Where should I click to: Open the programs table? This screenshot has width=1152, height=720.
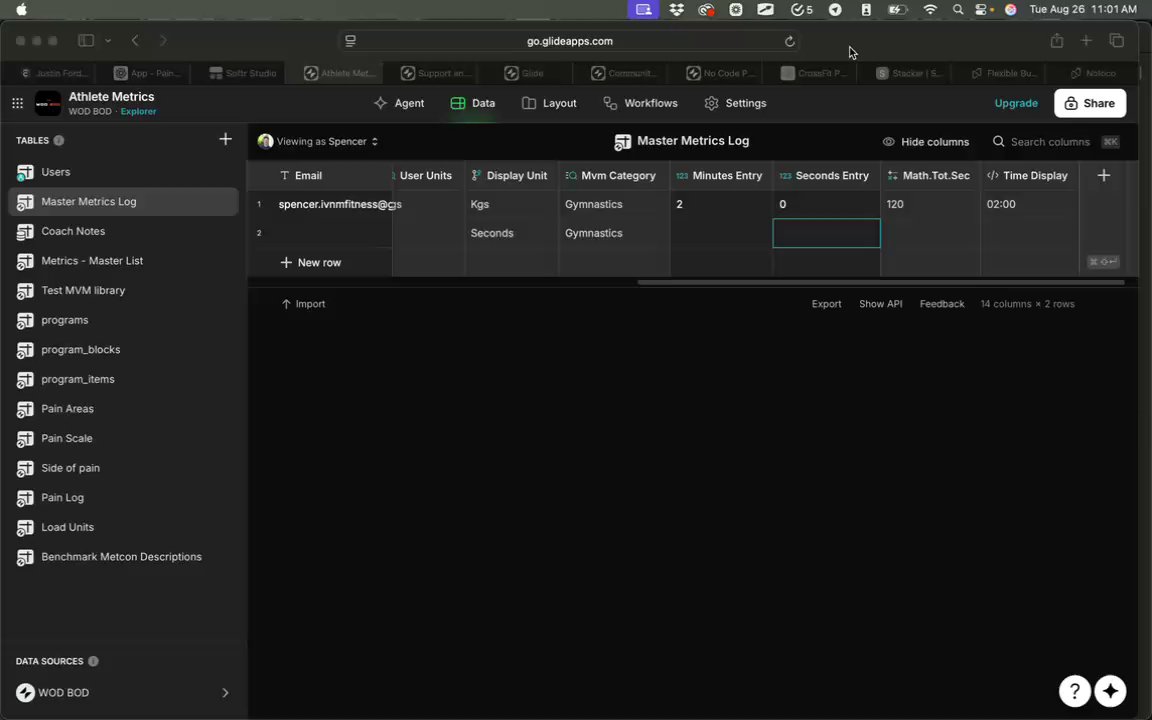click(x=123, y=320)
